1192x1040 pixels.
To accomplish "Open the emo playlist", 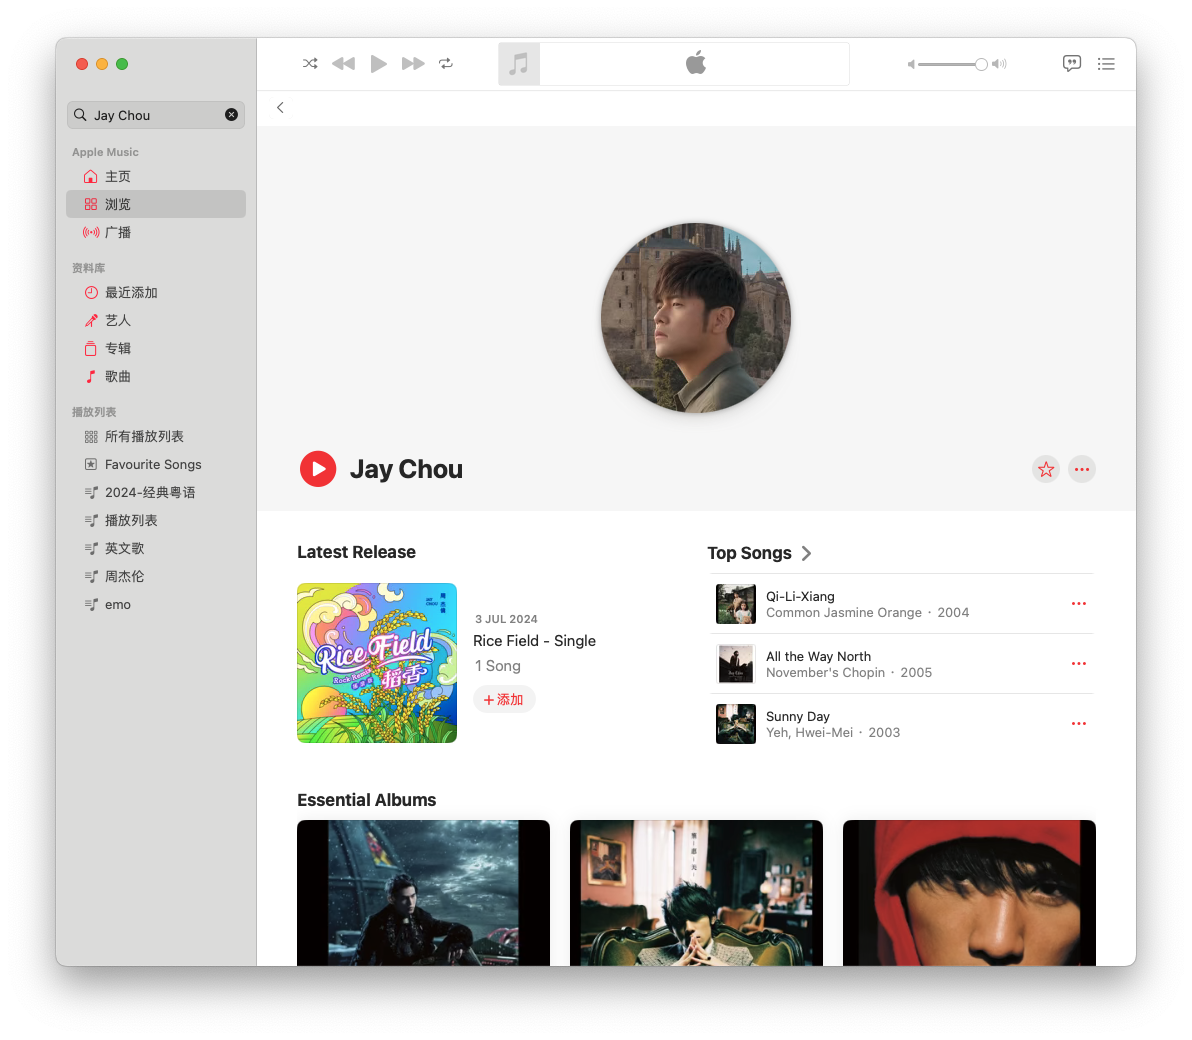I will tap(156, 604).
